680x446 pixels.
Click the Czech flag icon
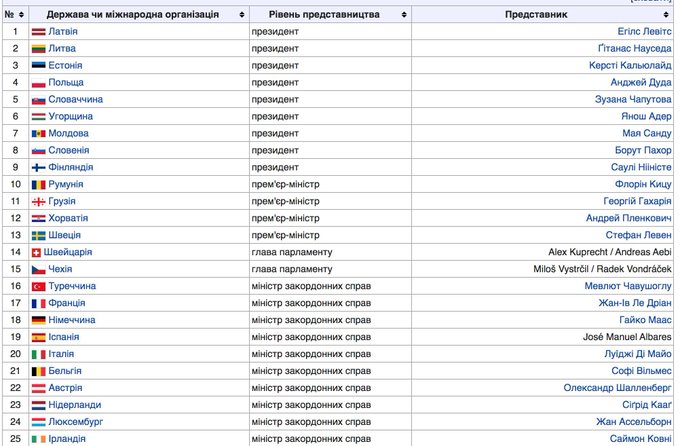click(39, 269)
